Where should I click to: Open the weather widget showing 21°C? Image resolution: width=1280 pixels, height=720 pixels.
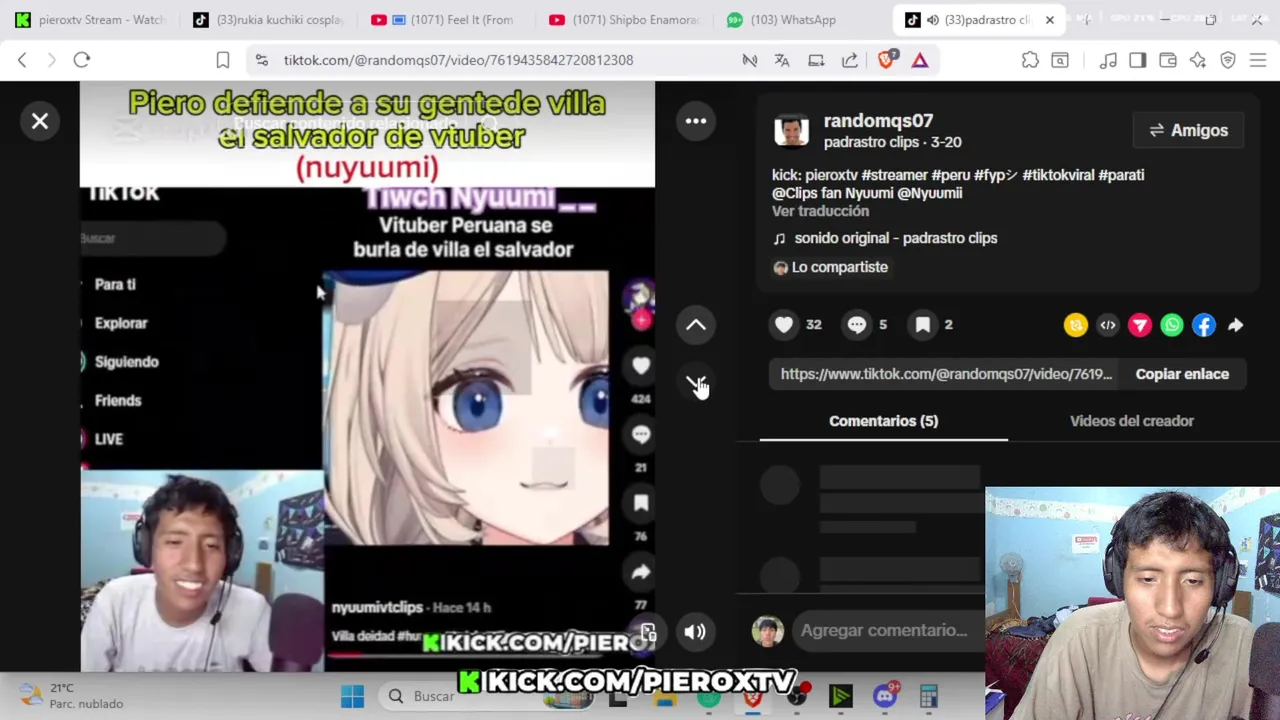[x=72, y=696]
